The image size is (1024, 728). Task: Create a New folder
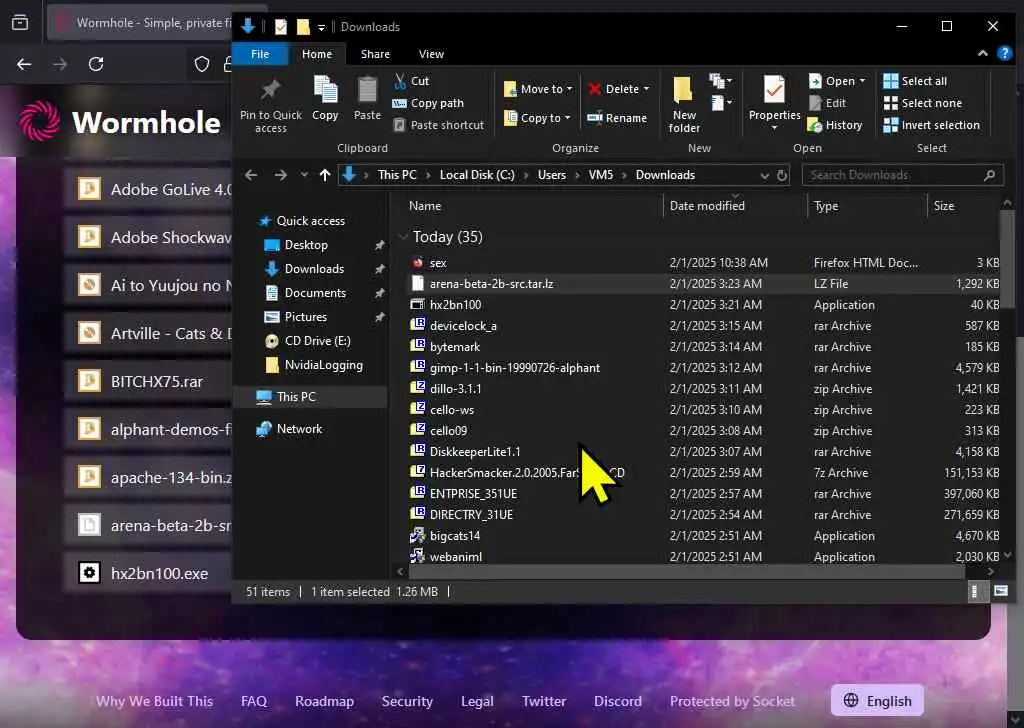683,104
